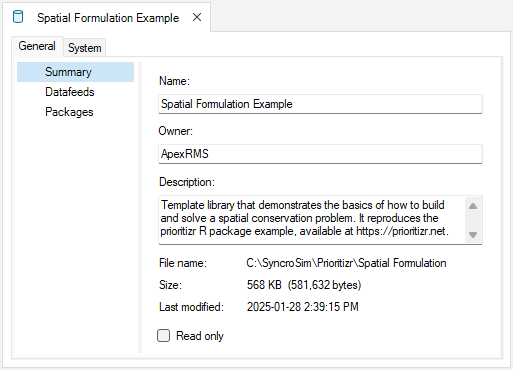Click into the Description text box
Viewport: 513px width, 370px height.
coord(312,220)
